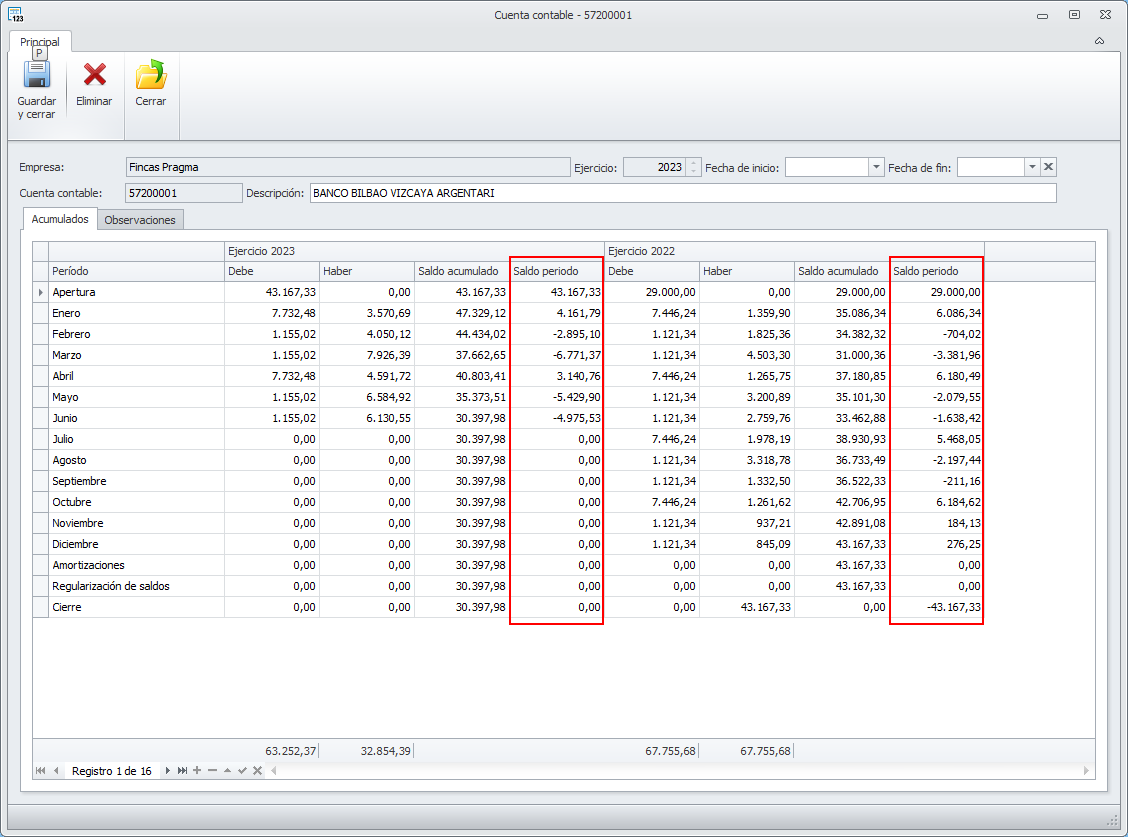
Task: Click the Cerrar folder icon
Action: point(151,76)
